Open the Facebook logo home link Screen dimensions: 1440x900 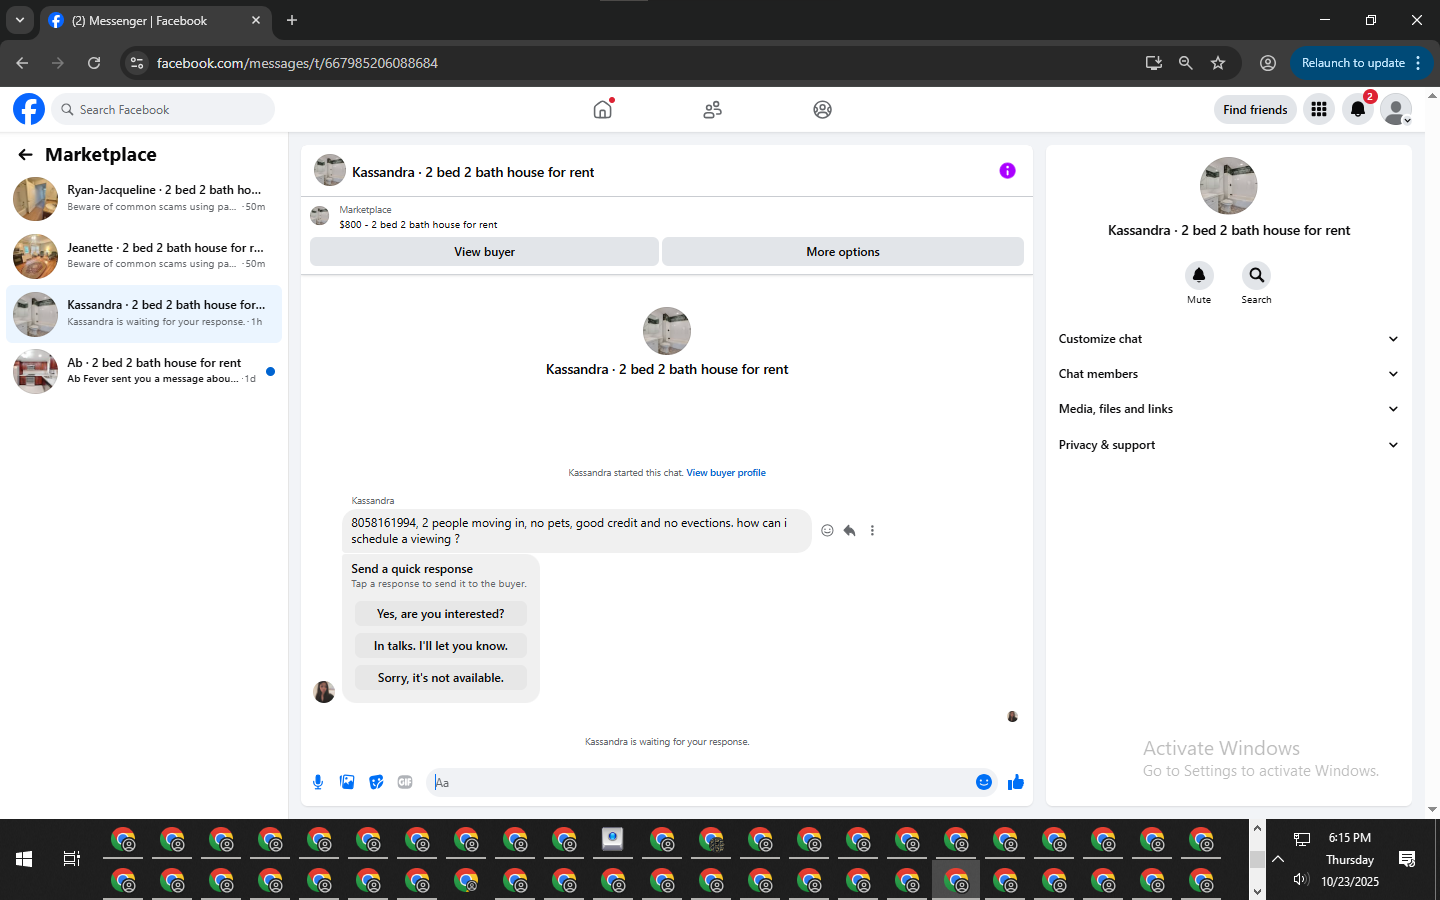pos(29,109)
